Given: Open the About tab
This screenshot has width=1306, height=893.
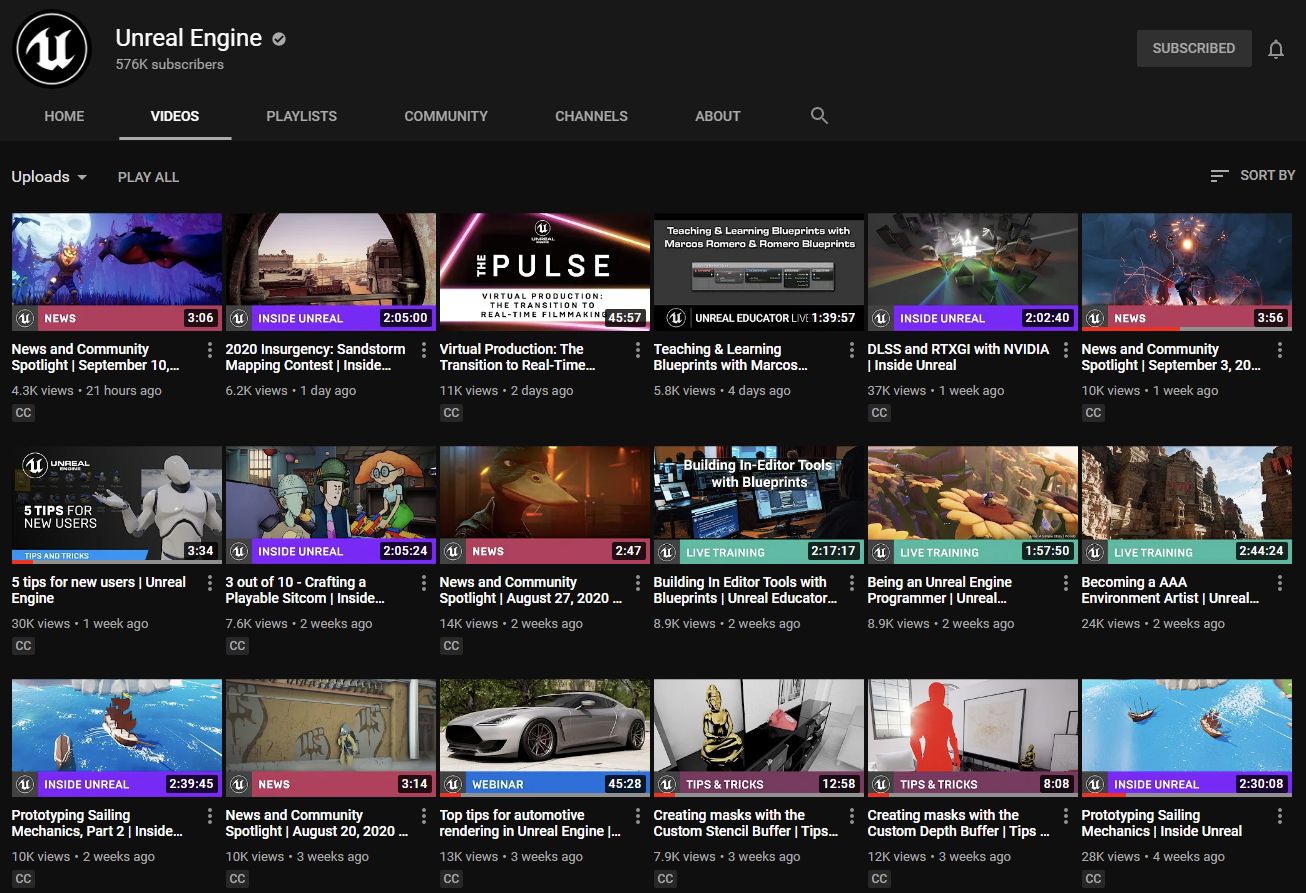Looking at the screenshot, I should (x=717, y=116).
